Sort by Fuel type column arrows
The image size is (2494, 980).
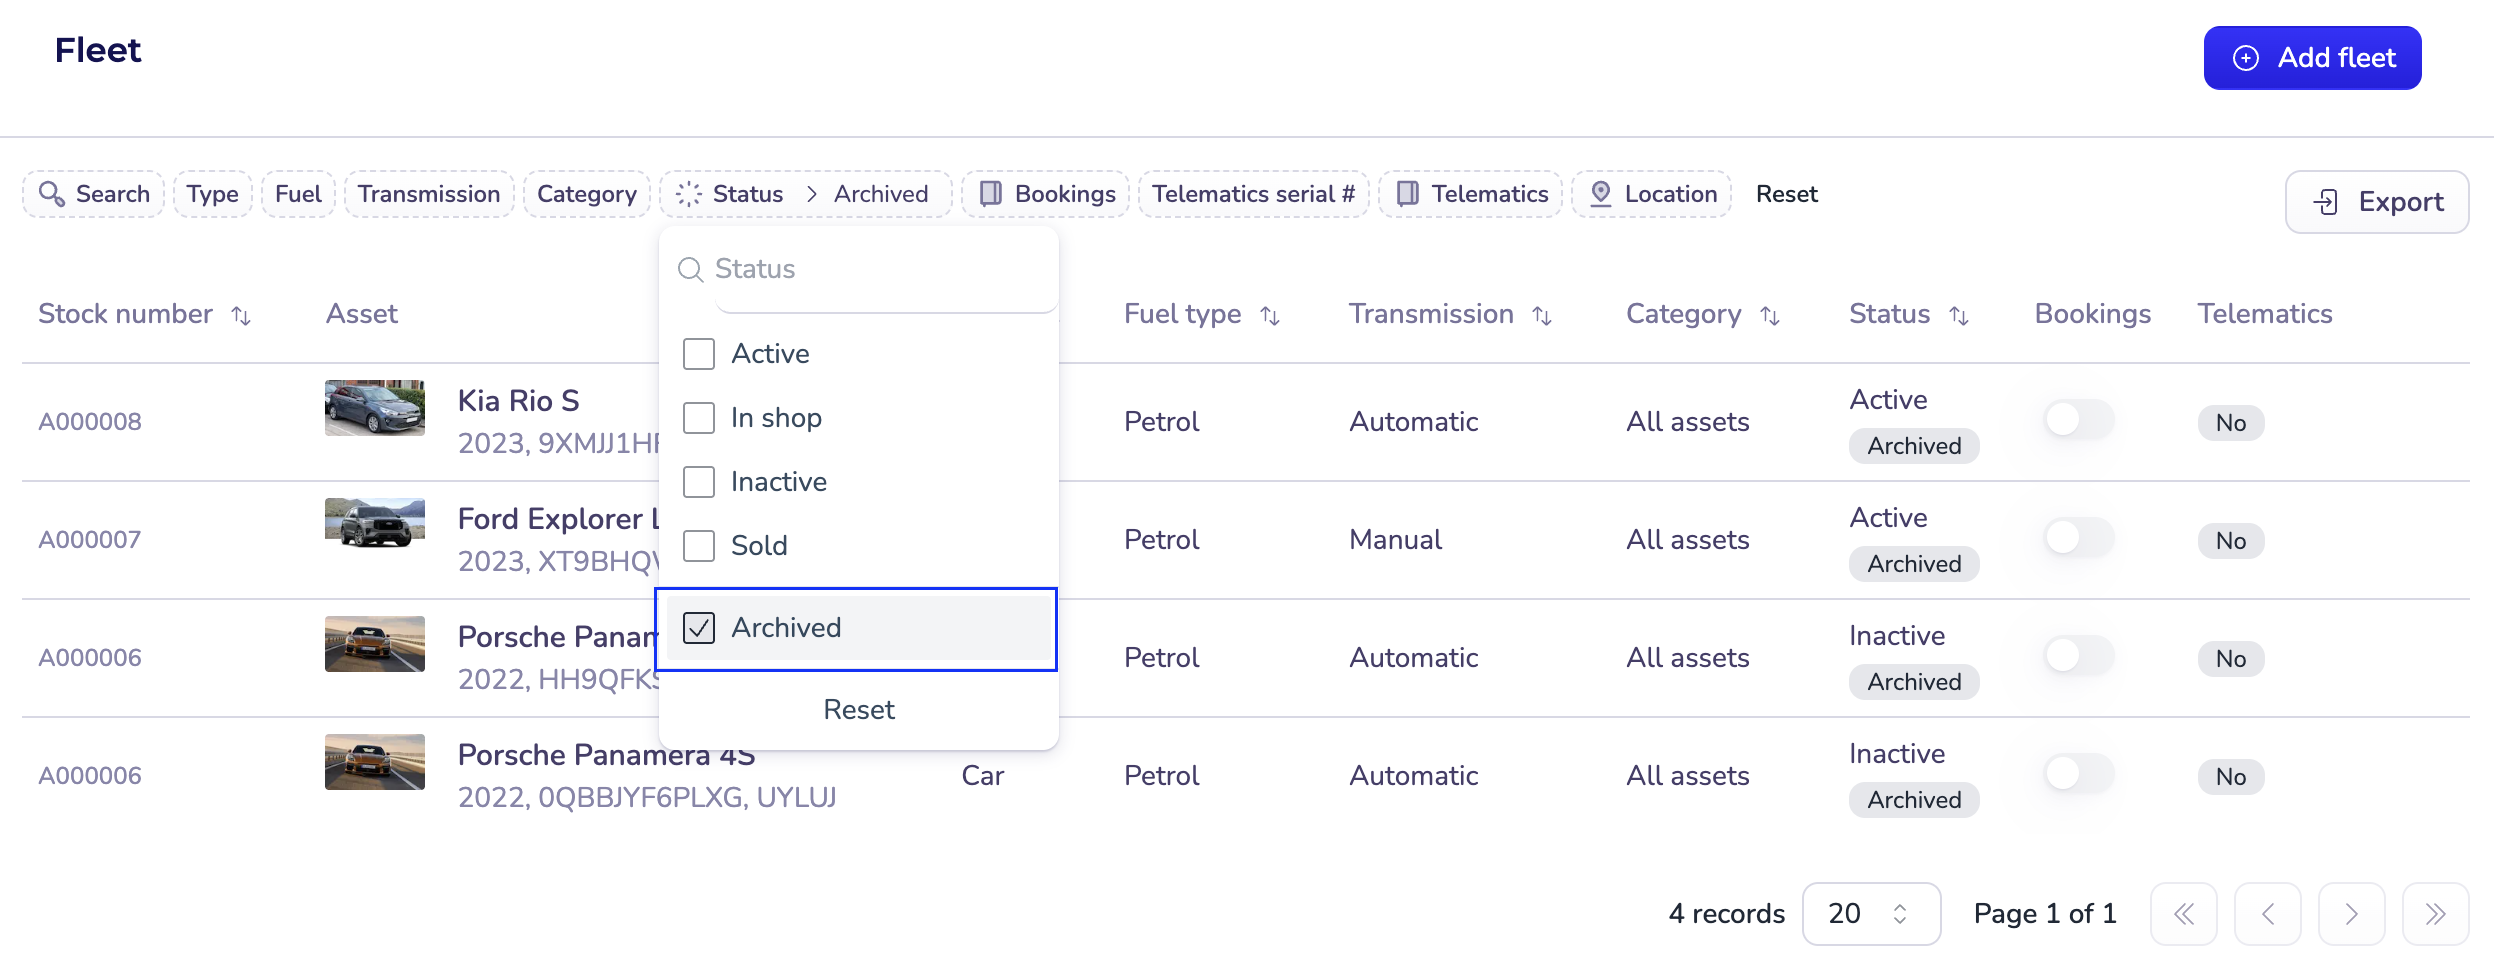point(1270,316)
